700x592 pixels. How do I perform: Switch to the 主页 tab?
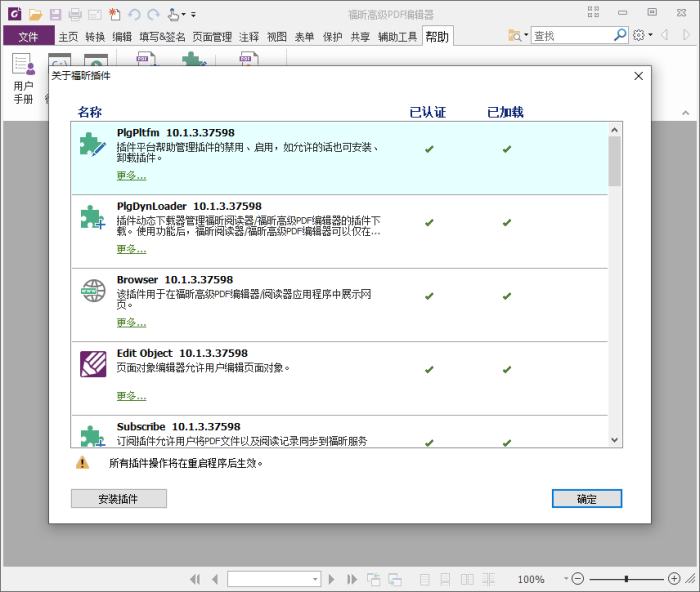point(68,37)
